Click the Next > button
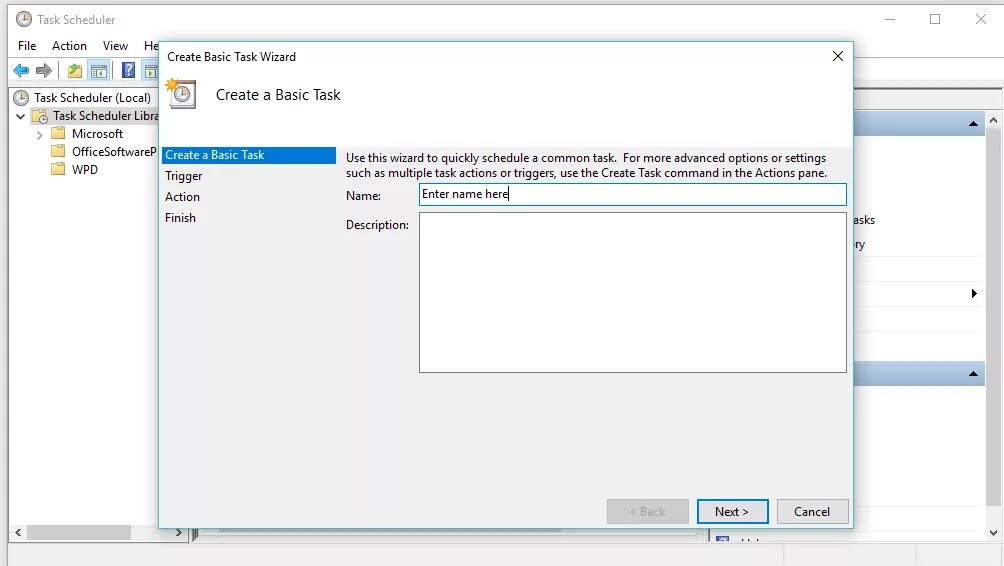The height and width of the screenshot is (566, 1004). (733, 512)
